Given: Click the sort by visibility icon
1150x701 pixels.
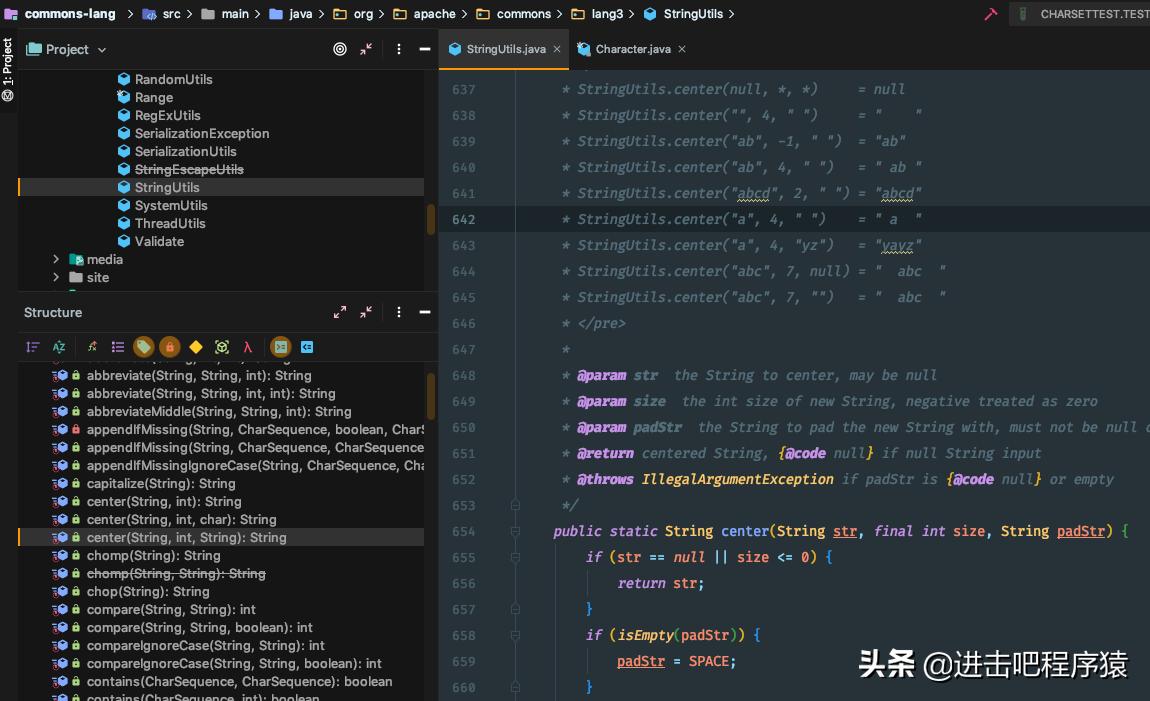Looking at the screenshot, I should [x=33, y=347].
